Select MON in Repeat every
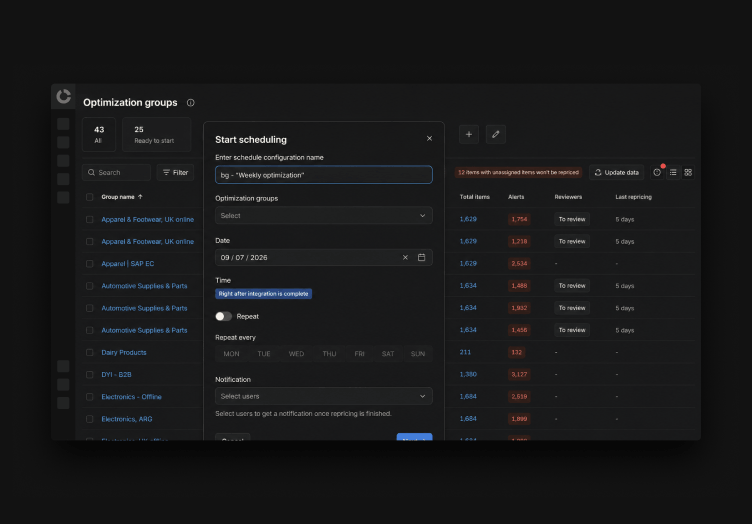The height and width of the screenshot is (524, 752). pos(231,354)
